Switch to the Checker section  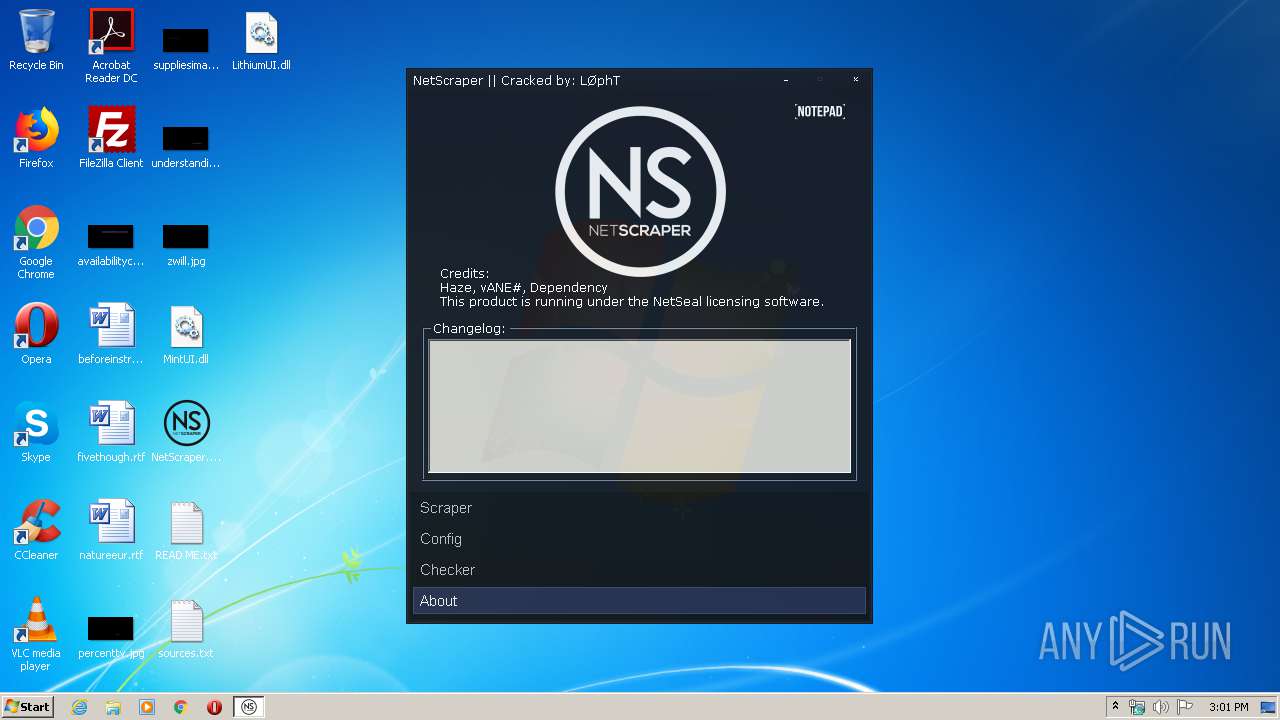pyautogui.click(x=639, y=570)
